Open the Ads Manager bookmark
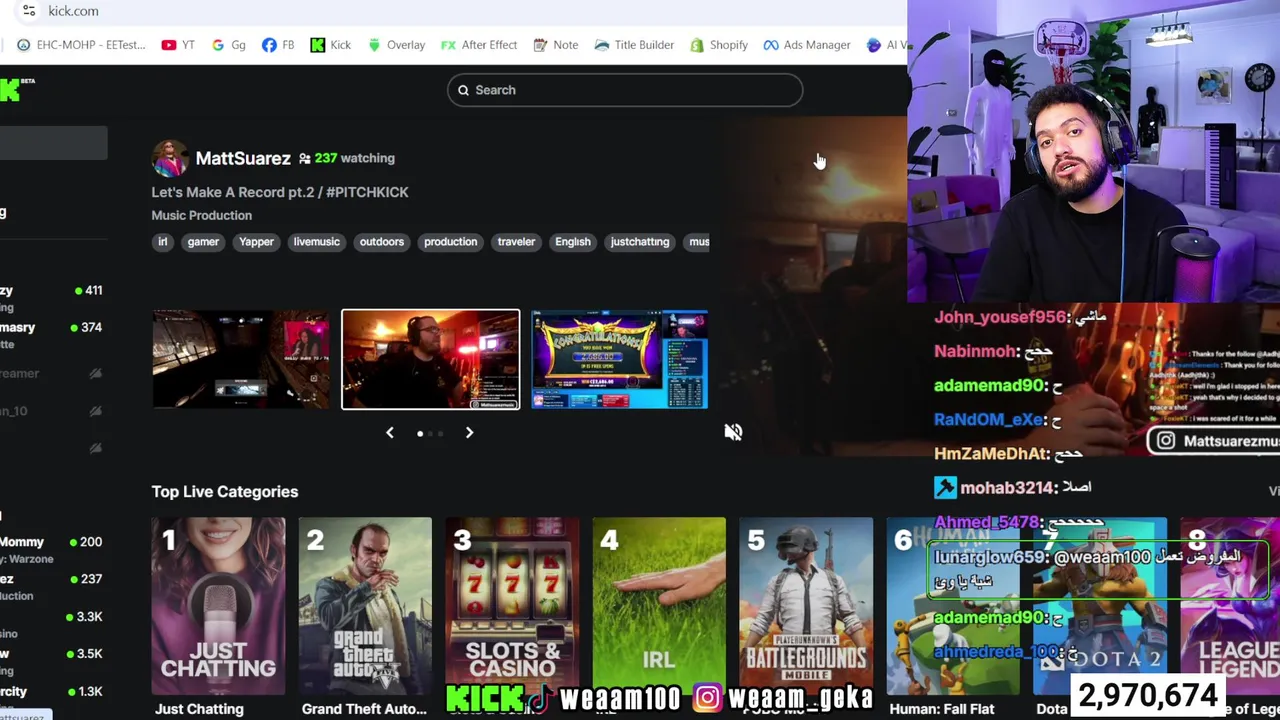The height and width of the screenshot is (720, 1280). click(x=806, y=45)
